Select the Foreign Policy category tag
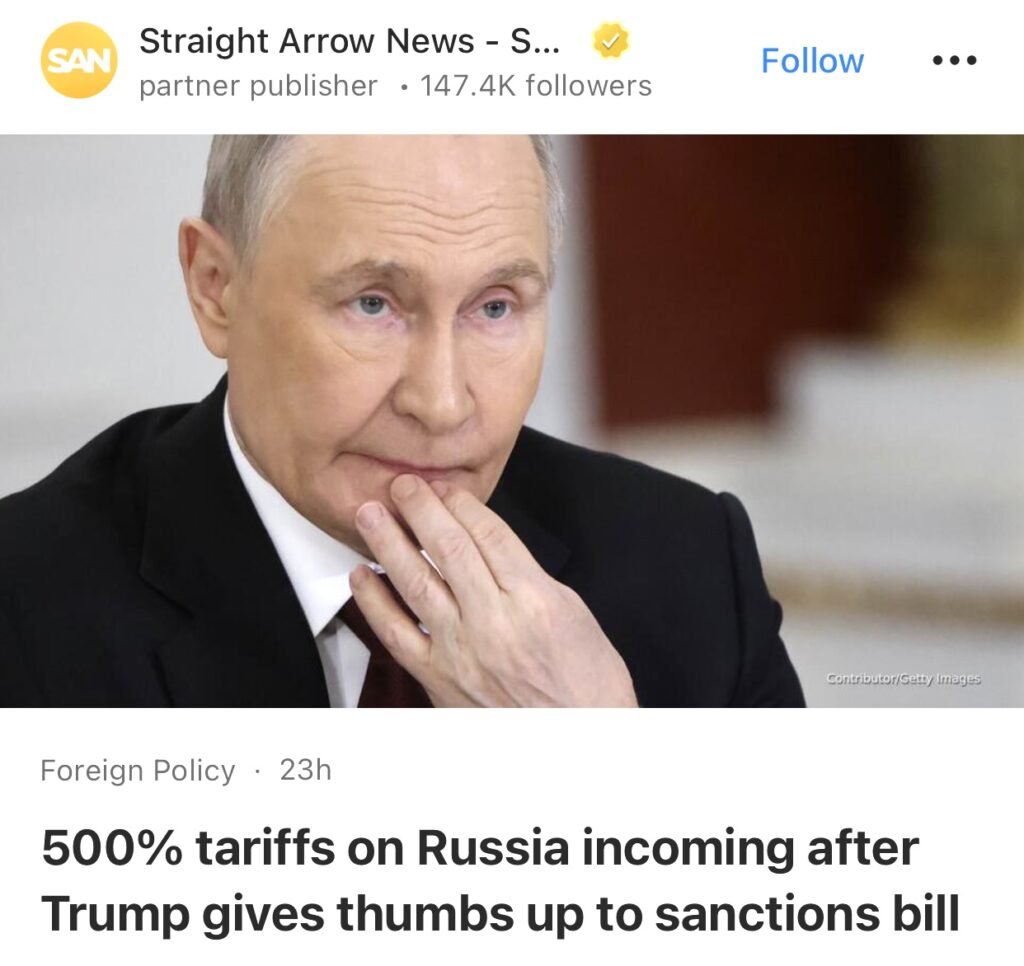The image size is (1024, 966). [138, 770]
